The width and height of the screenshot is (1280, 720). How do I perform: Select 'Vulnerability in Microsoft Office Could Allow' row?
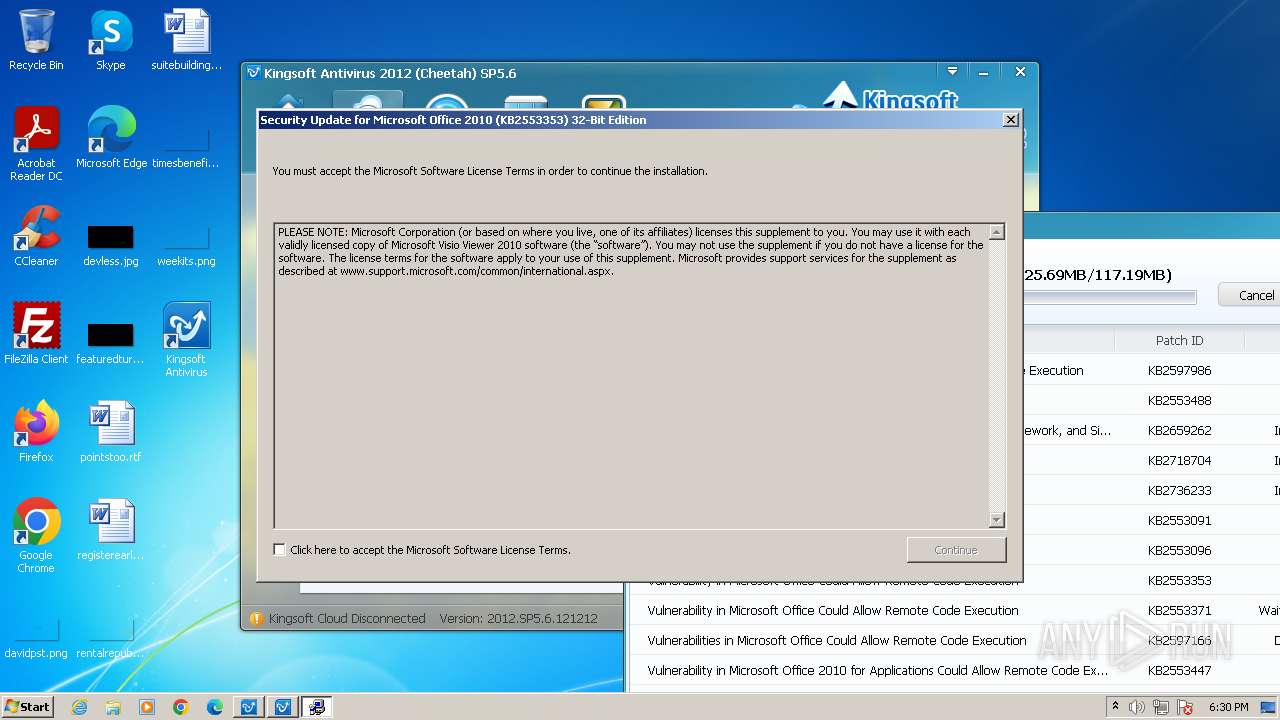(954, 610)
